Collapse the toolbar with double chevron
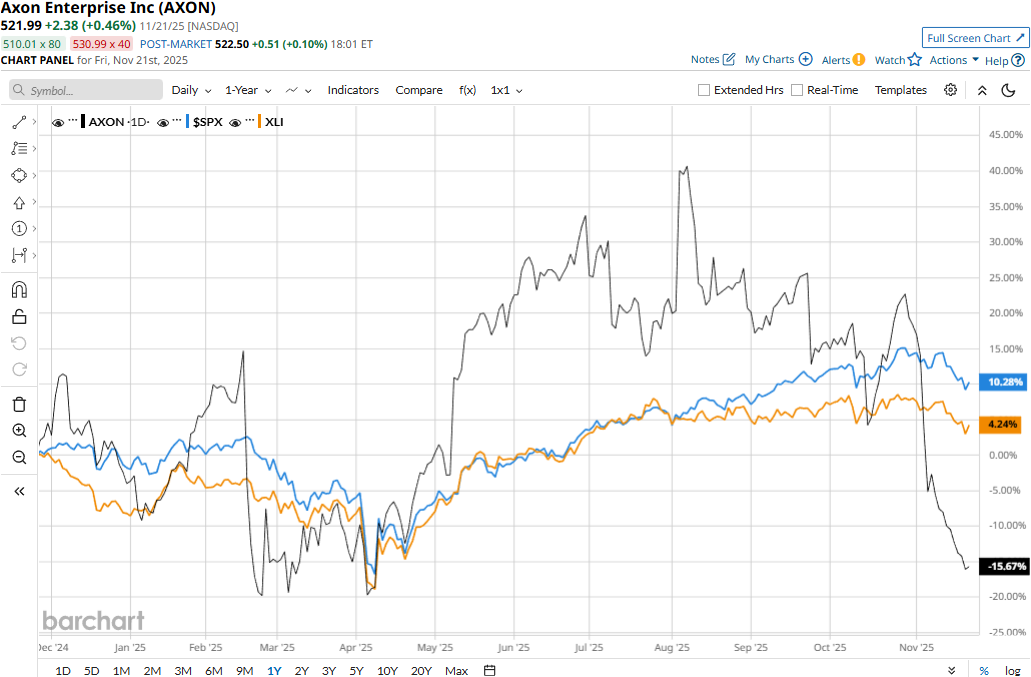The height and width of the screenshot is (677, 1031). (x=982, y=91)
